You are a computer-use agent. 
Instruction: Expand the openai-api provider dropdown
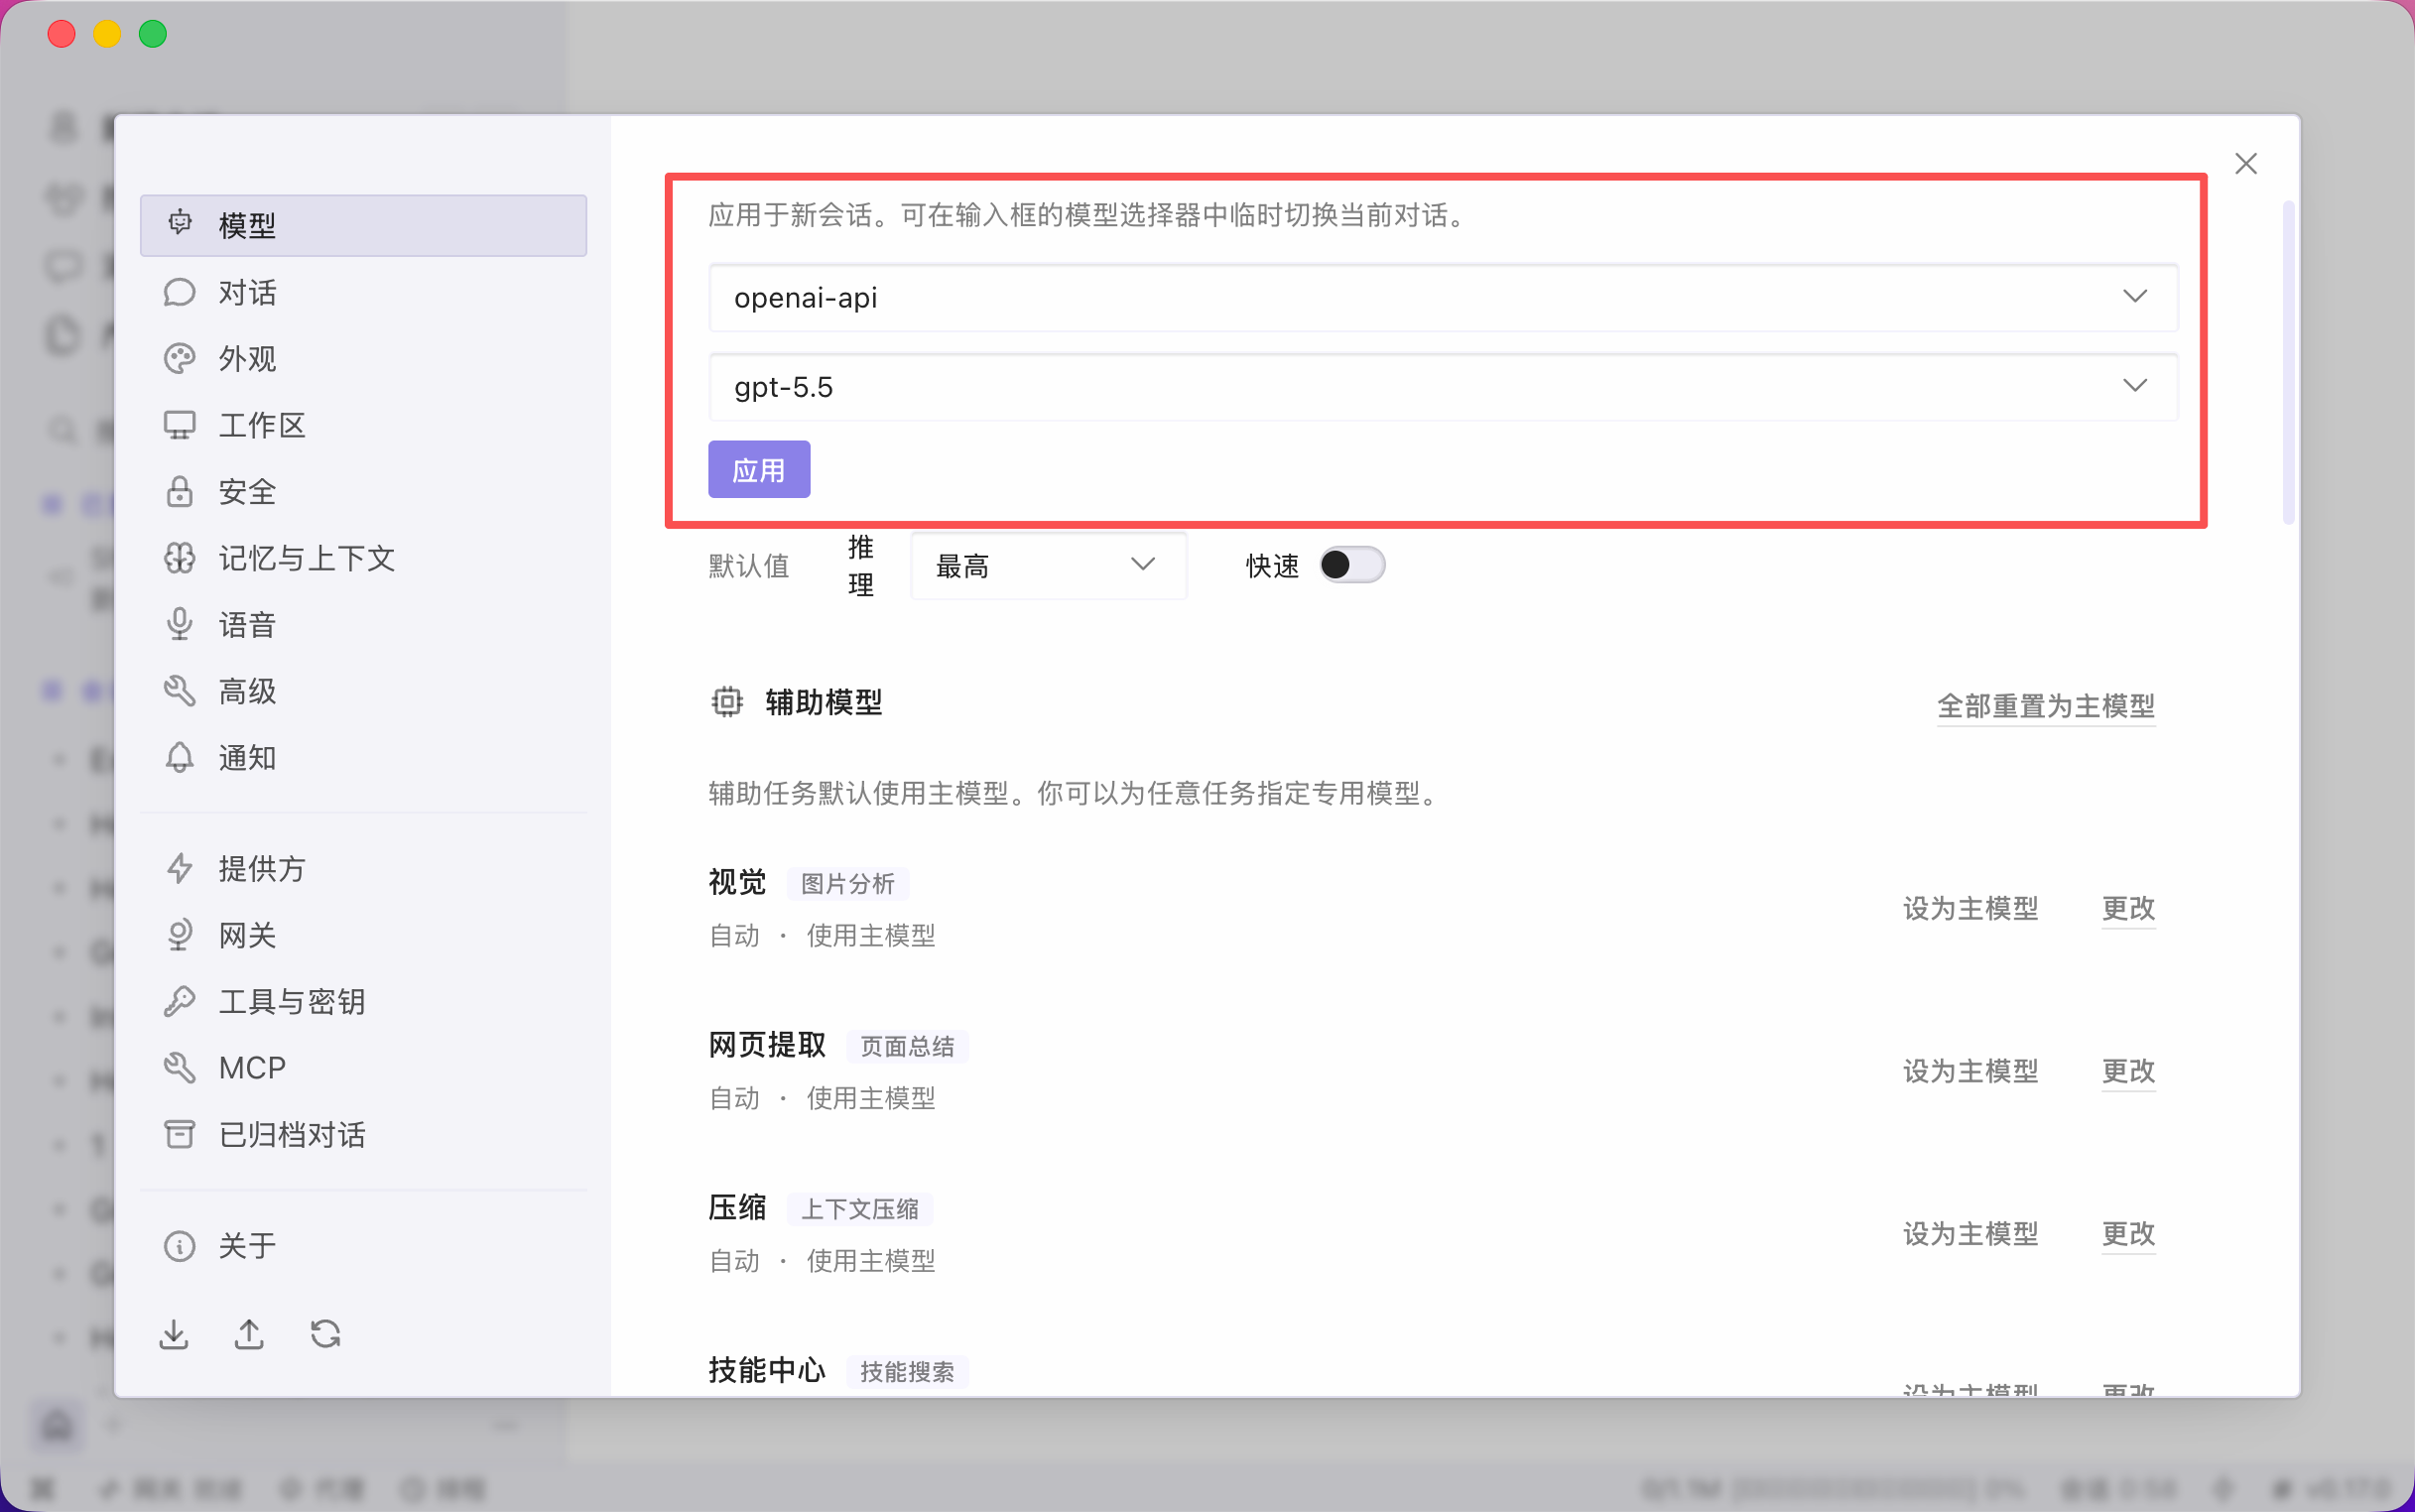(x=1443, y=297)
